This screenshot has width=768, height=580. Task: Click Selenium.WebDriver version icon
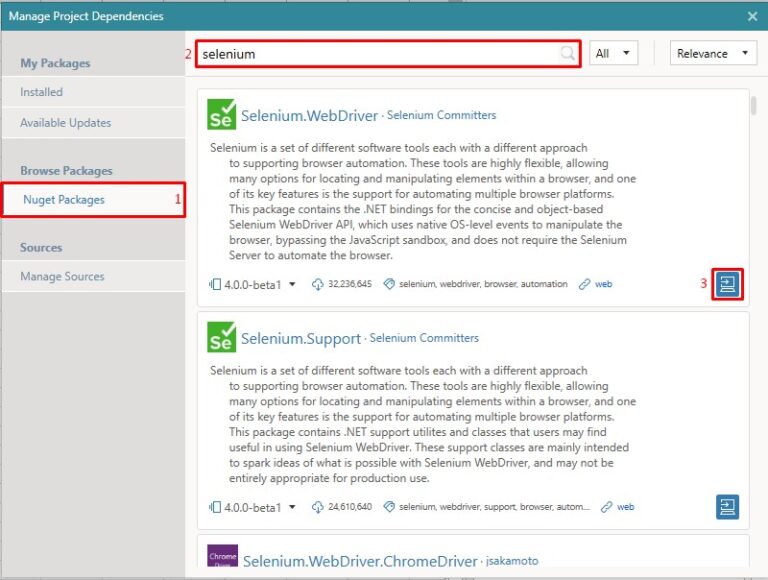click(x=215, y=284)
